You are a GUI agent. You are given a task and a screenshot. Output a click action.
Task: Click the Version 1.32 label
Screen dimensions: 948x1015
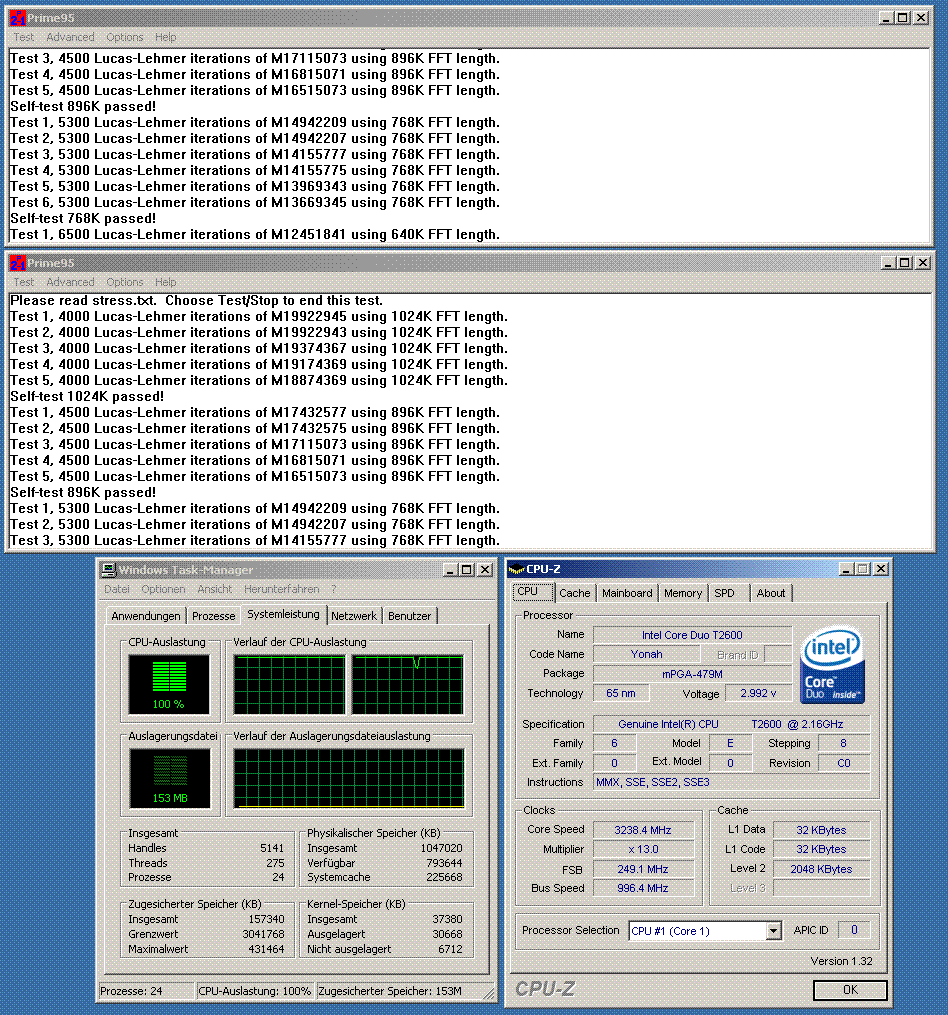click(841, 961)
